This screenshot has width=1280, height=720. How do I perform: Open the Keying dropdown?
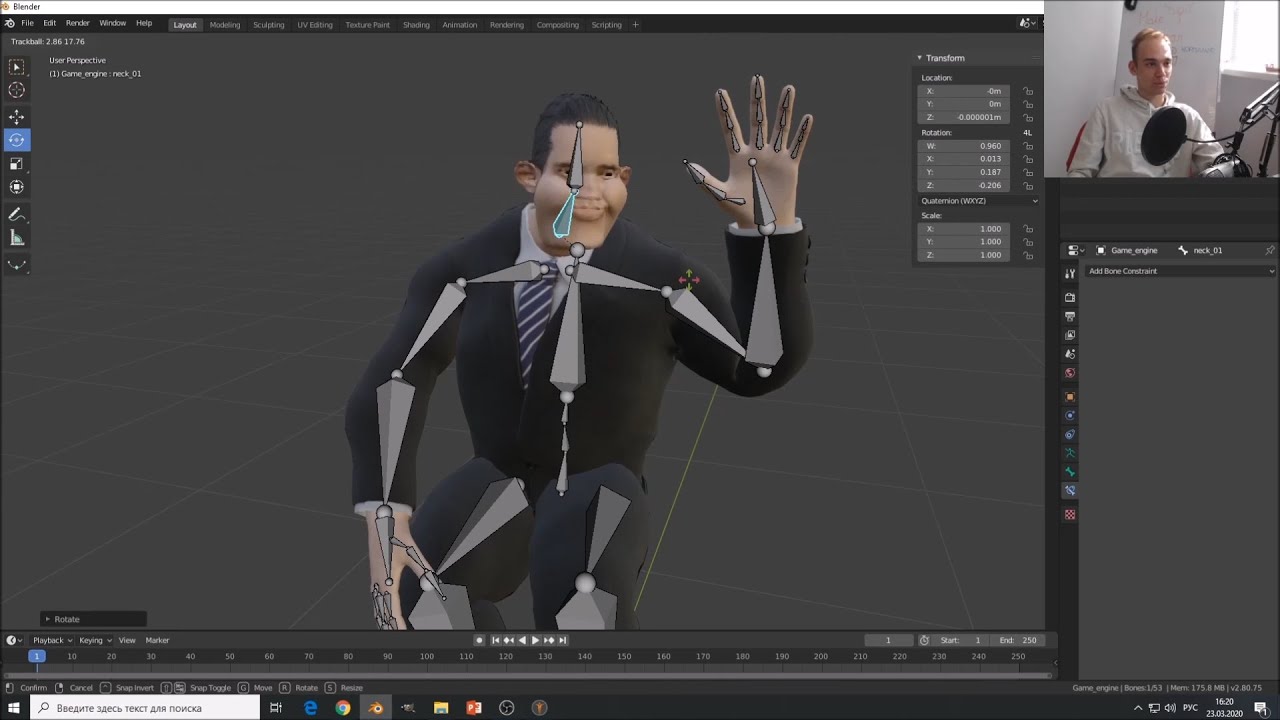pos(95,640)
